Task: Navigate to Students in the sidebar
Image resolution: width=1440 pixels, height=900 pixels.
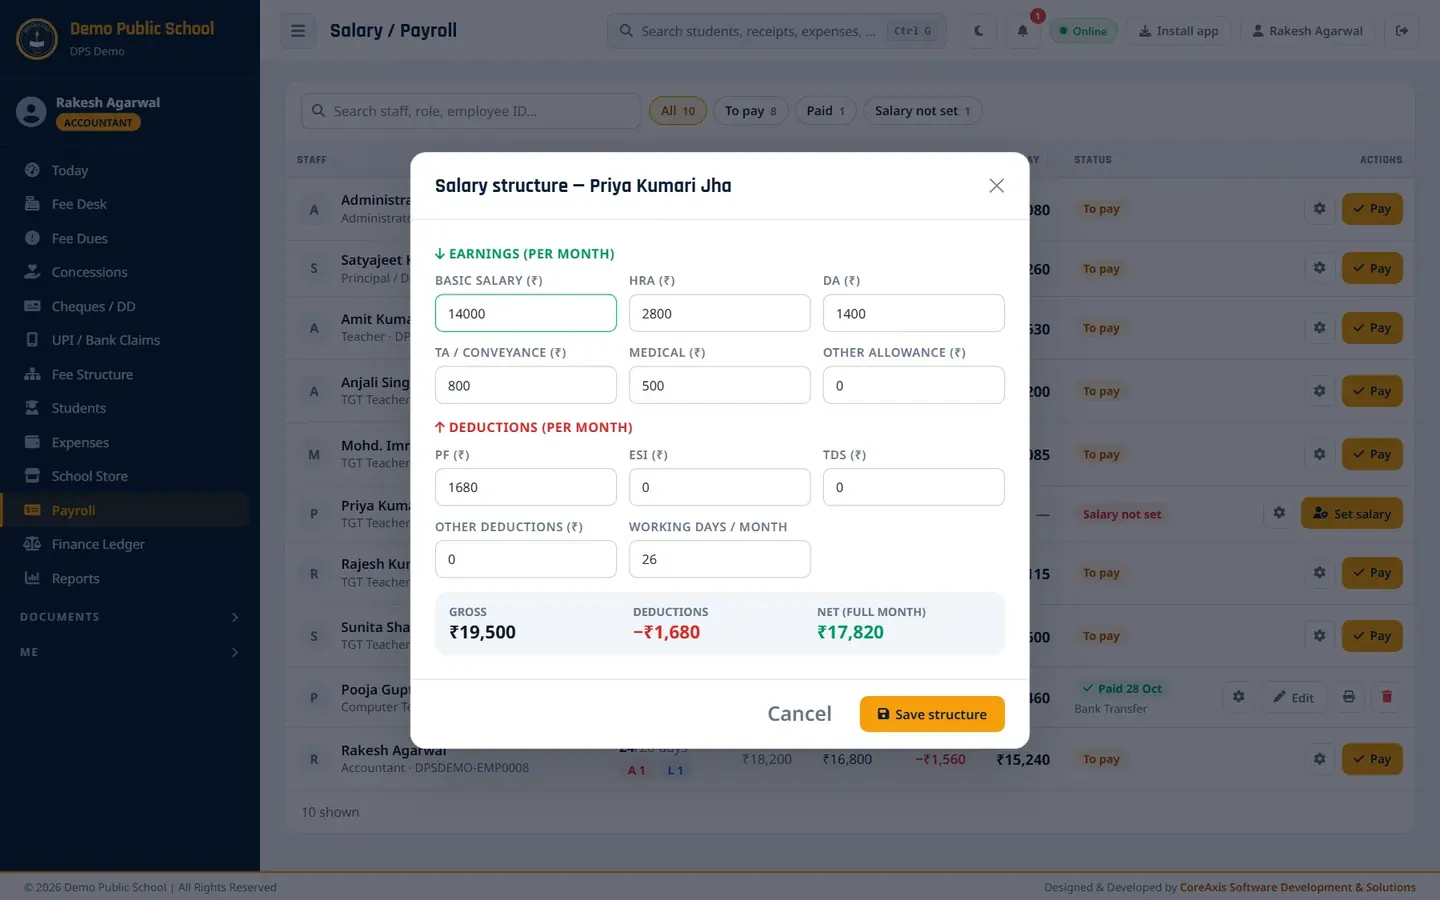Action: pyautogui.click(x=125, y=408)
